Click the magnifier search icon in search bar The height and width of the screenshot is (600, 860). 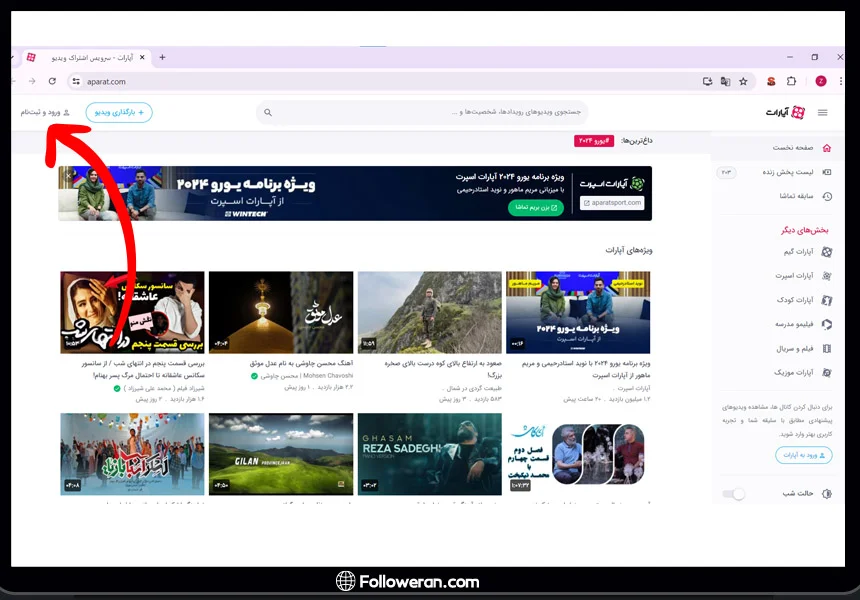pos(268,113)
